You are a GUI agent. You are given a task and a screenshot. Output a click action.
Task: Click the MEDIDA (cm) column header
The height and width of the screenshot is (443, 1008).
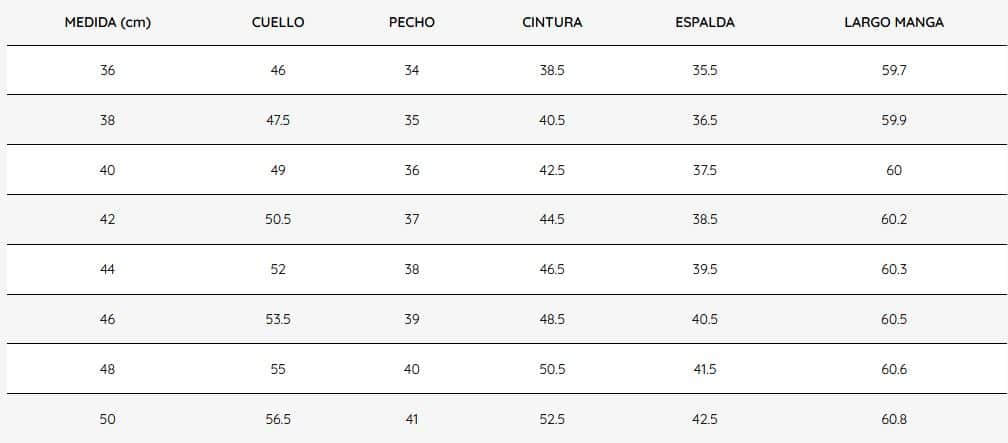tap(107, 23)
